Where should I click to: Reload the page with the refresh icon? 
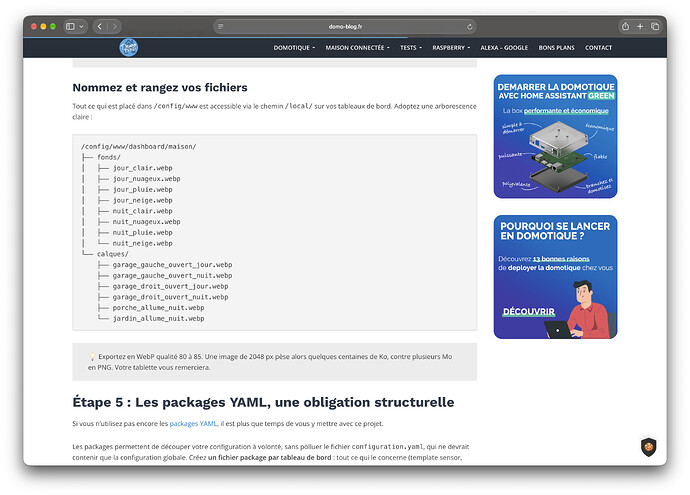pyautogui.click(x=470, y=26)
